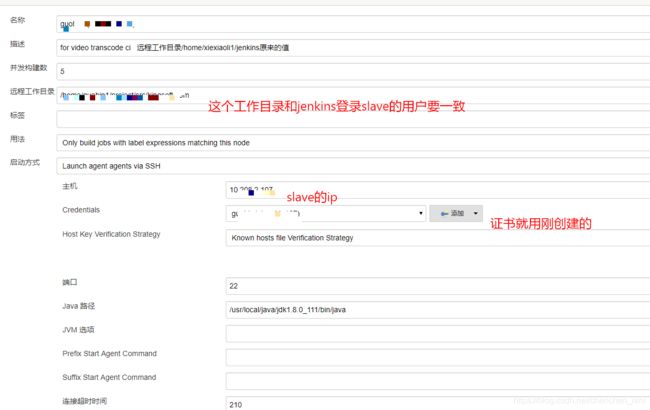Click the 远程工作目录 remote directory field

350,96
